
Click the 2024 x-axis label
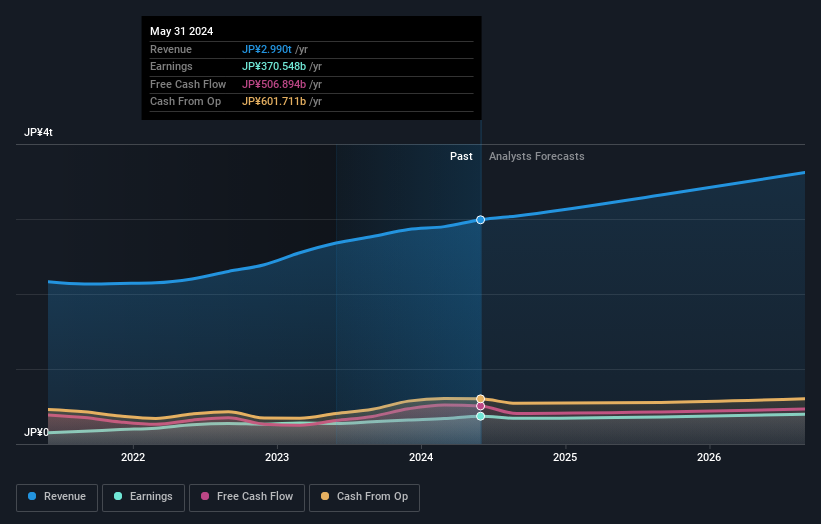tap(421, 457)
